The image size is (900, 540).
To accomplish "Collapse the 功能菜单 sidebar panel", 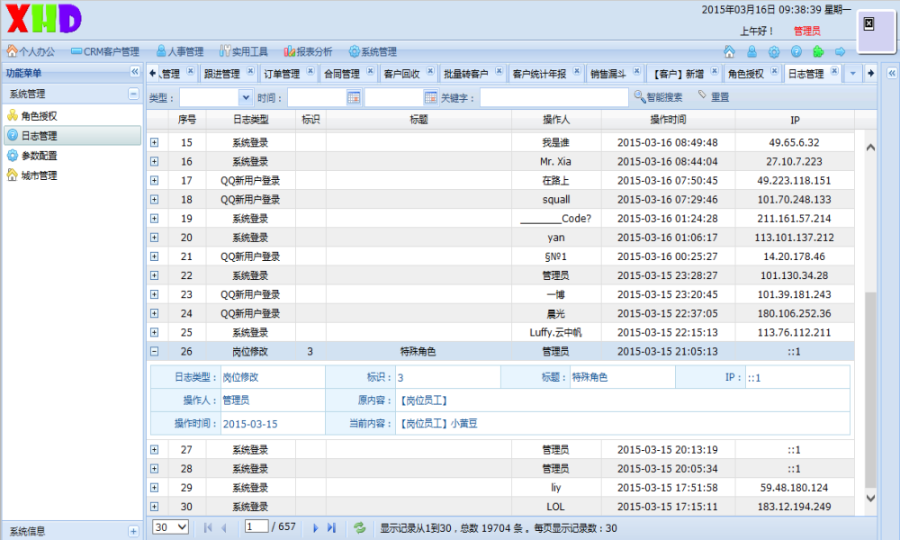I will point(134,72).
